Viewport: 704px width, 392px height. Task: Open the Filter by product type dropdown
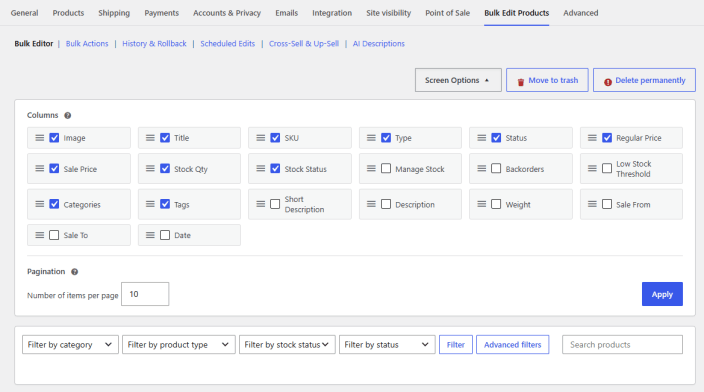click(179, 344)
